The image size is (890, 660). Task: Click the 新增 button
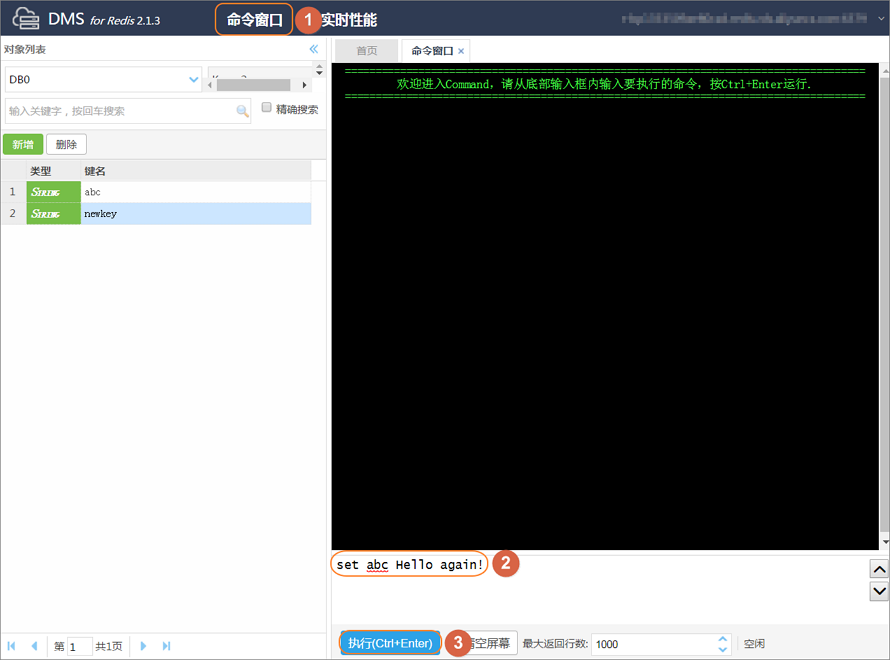point(23,144)
